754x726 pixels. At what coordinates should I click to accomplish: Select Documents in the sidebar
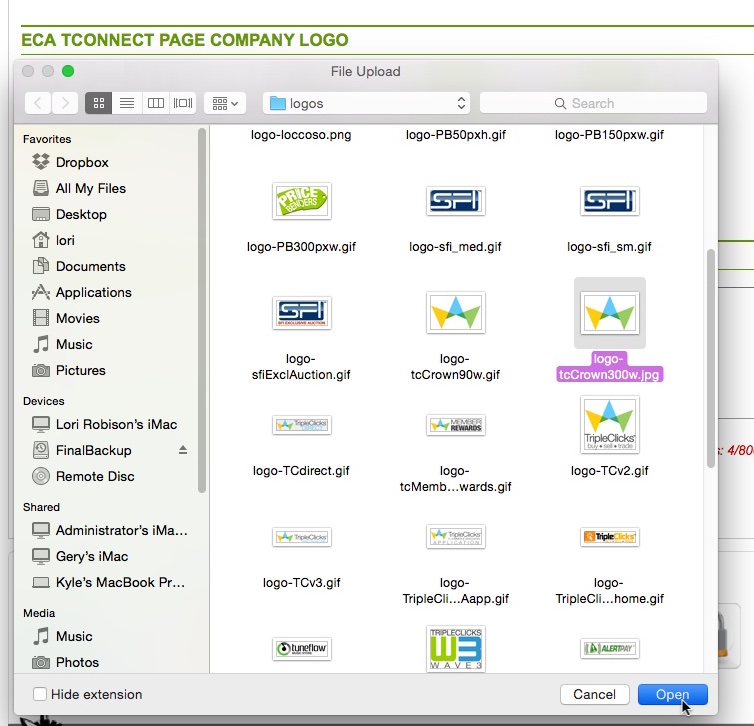pos(90,266)
